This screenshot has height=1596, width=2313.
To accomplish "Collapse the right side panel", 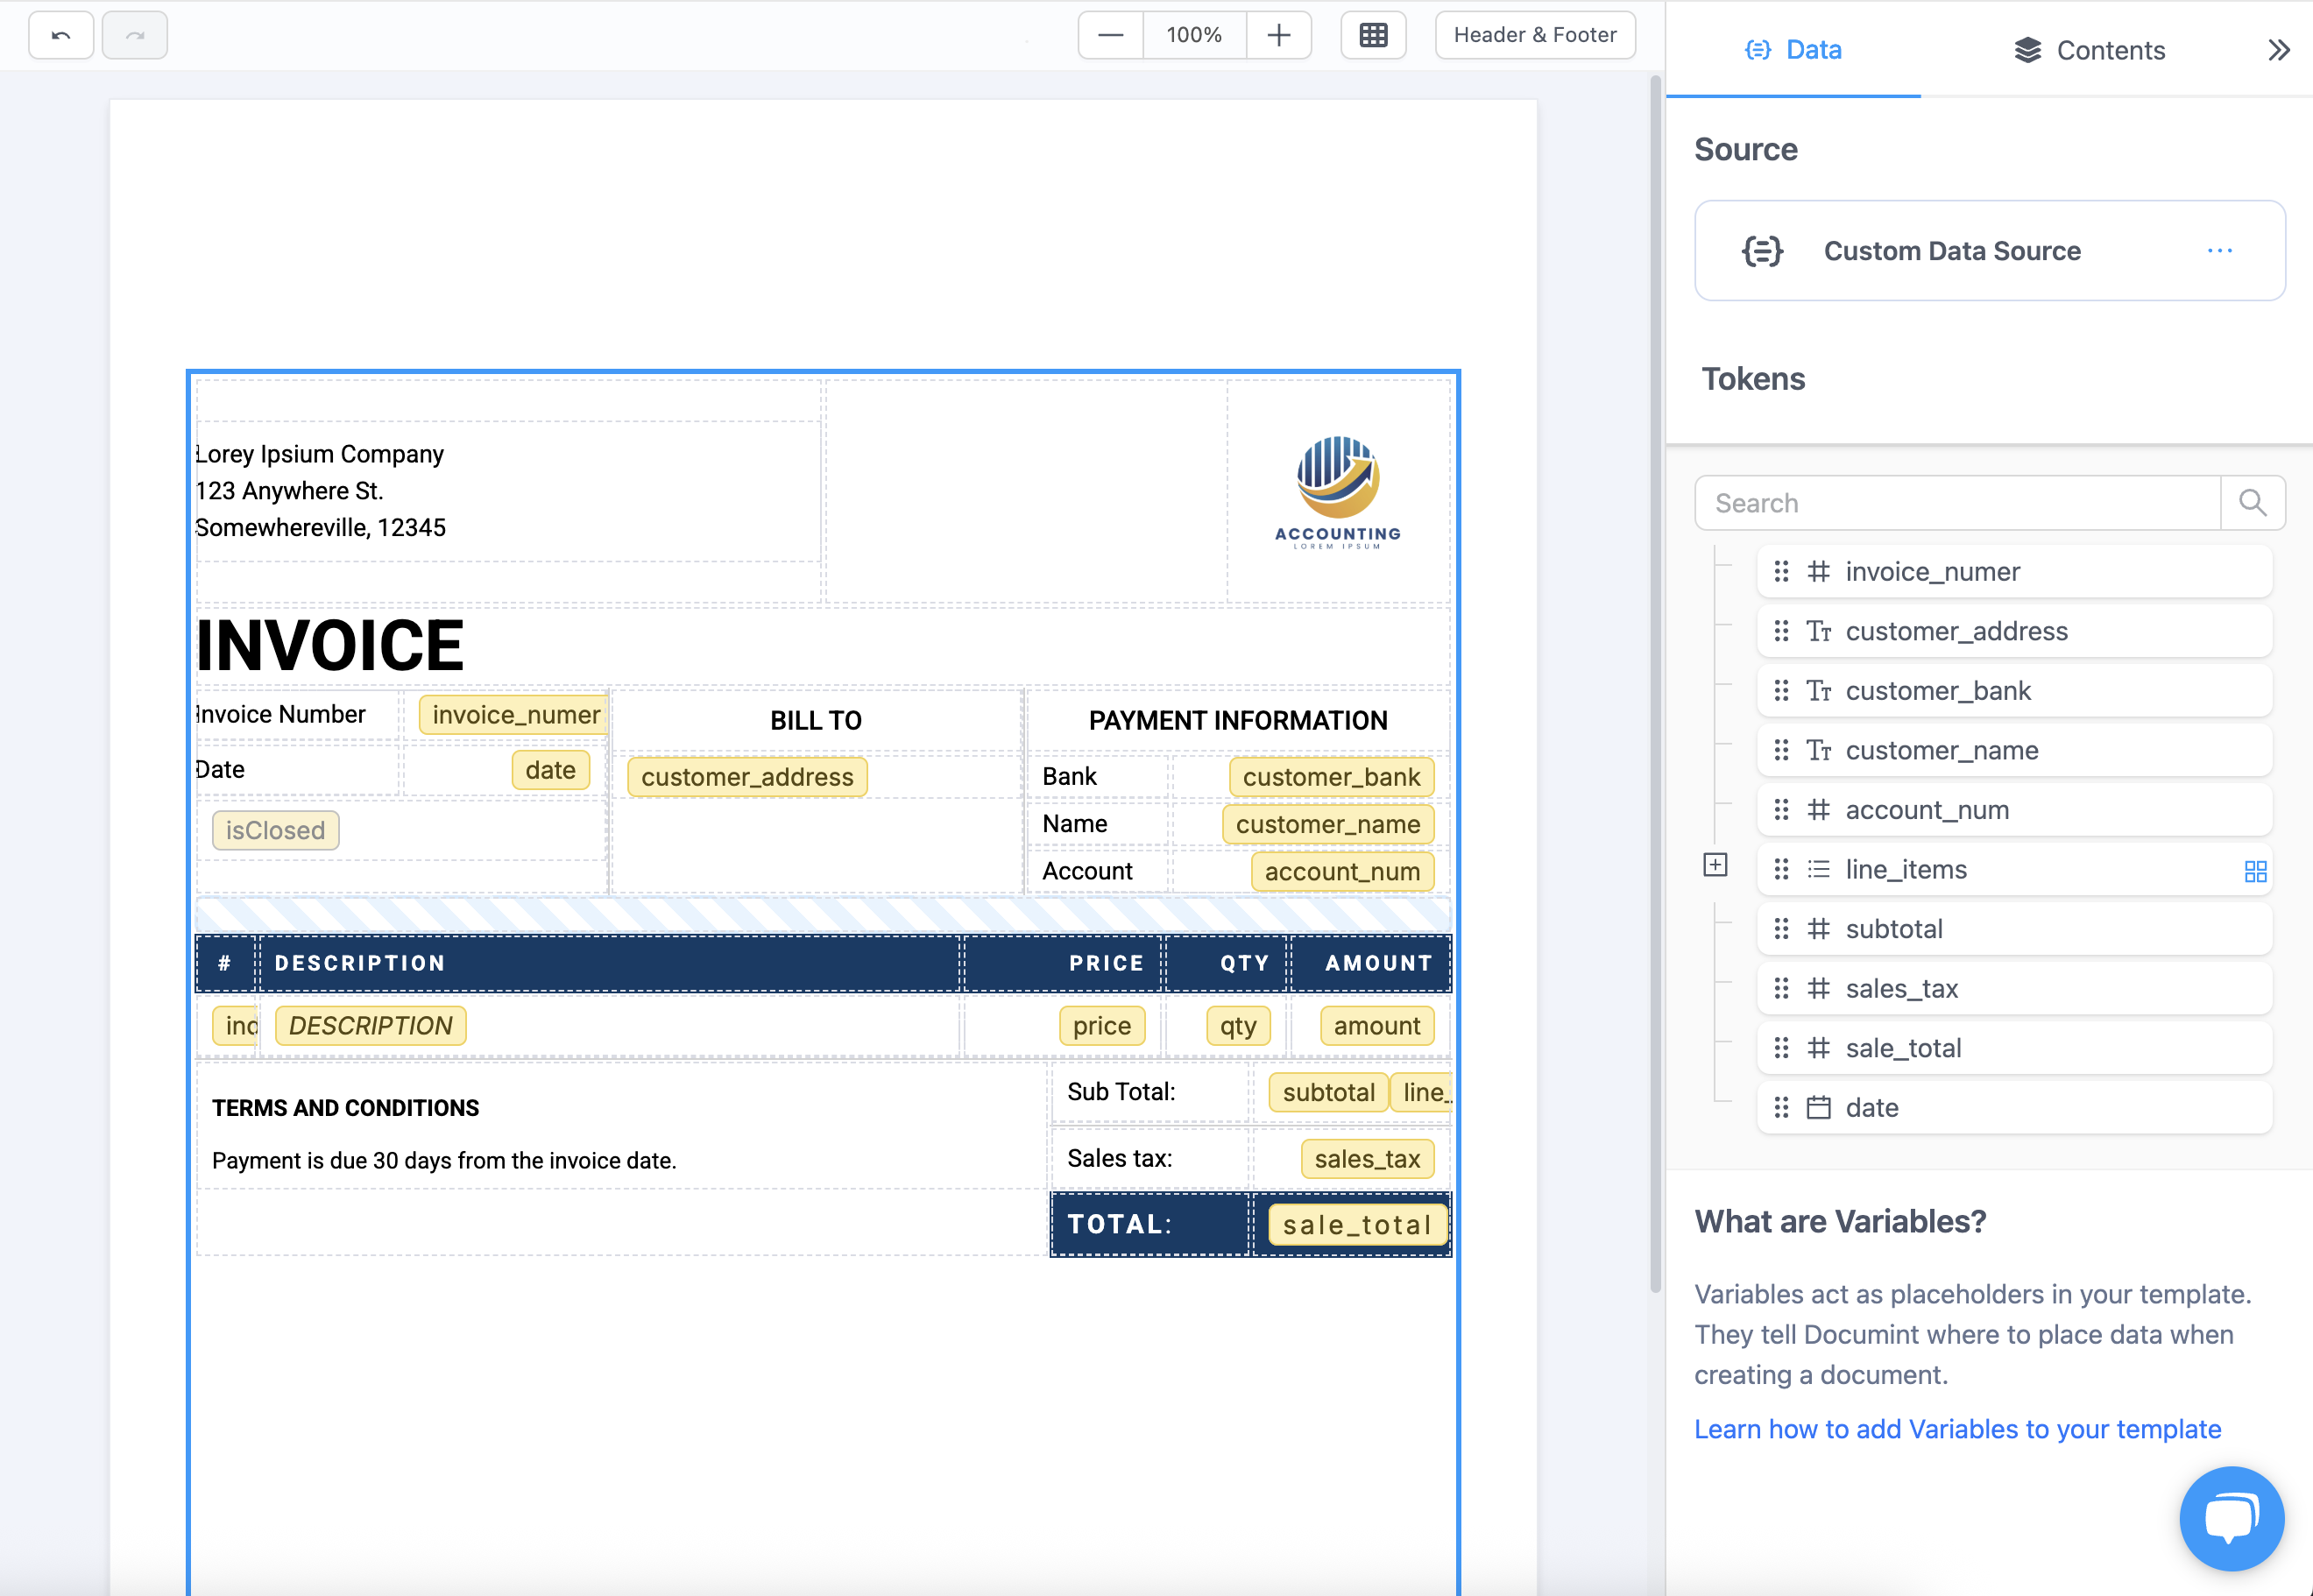I will (2278, 50).
